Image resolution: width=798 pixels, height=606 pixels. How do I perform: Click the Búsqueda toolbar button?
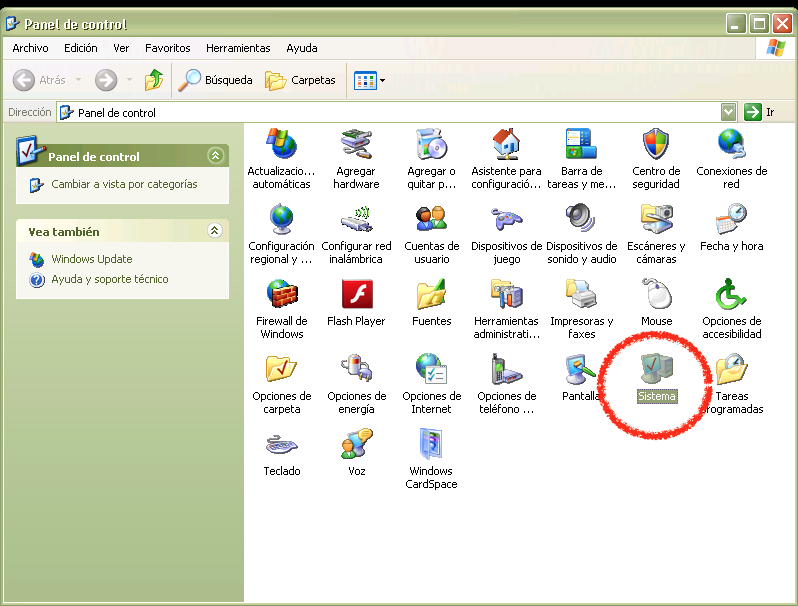pyautogui.click(x=216, y=80)
